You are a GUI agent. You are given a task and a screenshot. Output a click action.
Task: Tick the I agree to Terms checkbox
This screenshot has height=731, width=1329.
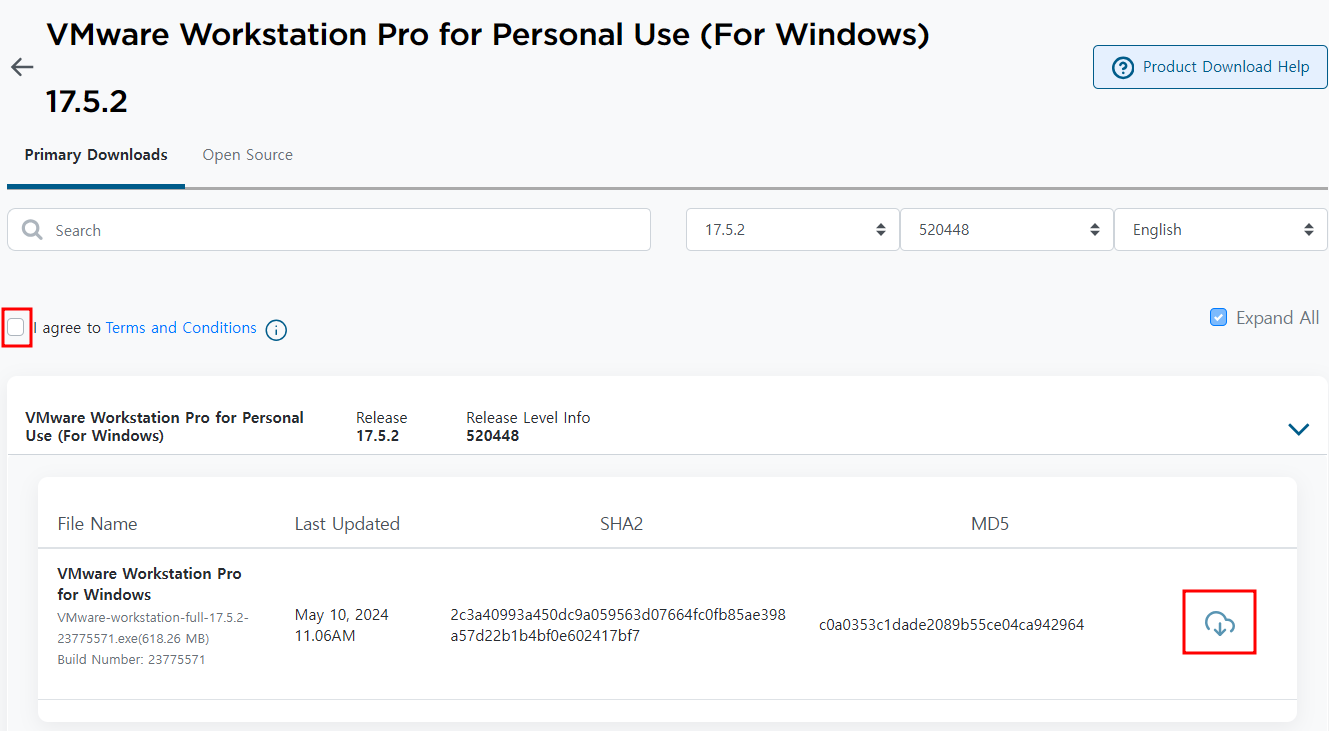16,327
